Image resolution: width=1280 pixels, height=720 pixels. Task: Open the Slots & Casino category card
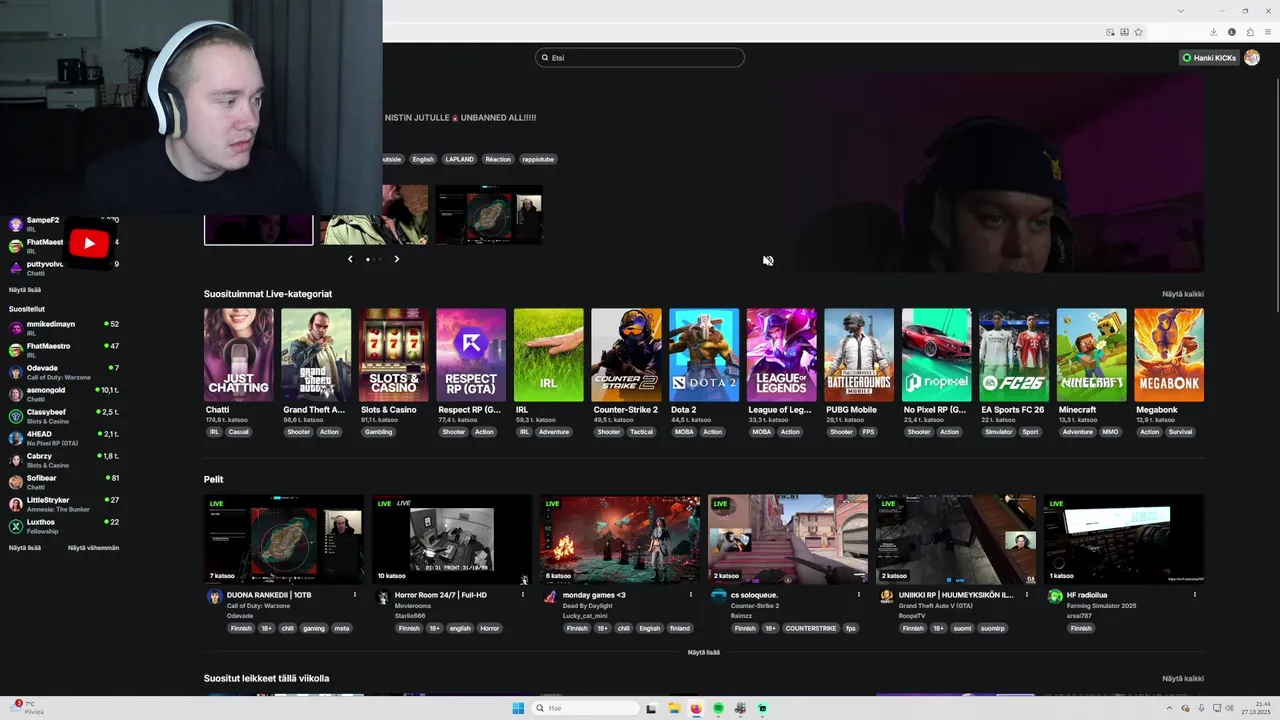[394, 355]
